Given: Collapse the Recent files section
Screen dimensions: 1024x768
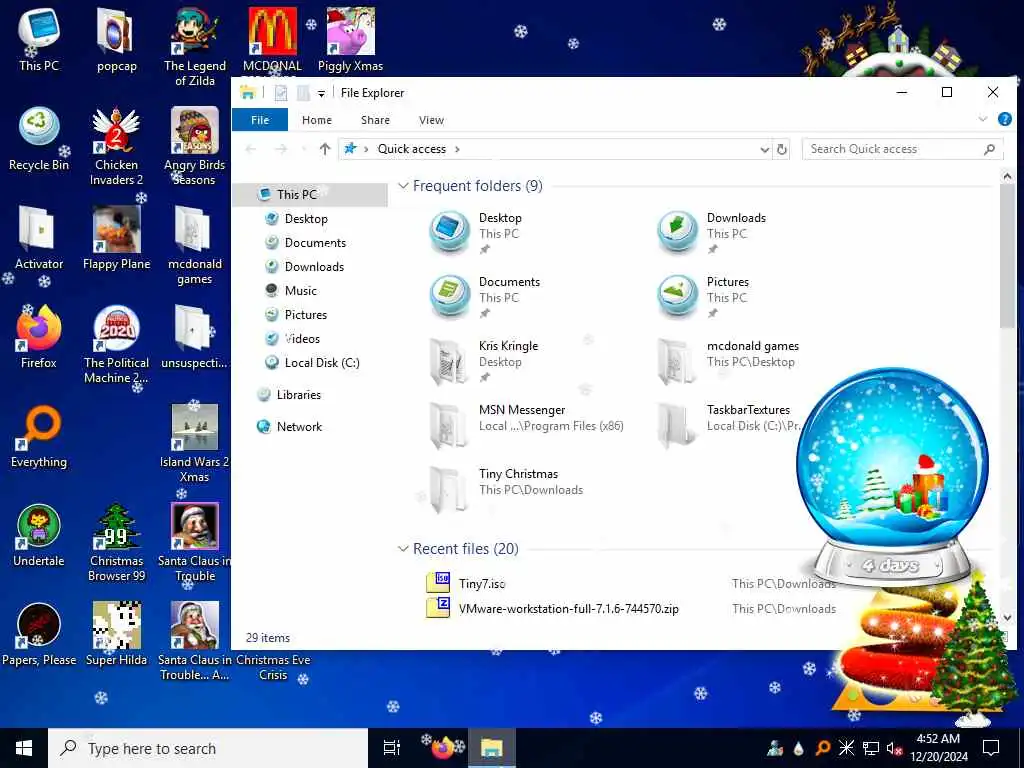Looking at the screenshot, I should 403,549.
